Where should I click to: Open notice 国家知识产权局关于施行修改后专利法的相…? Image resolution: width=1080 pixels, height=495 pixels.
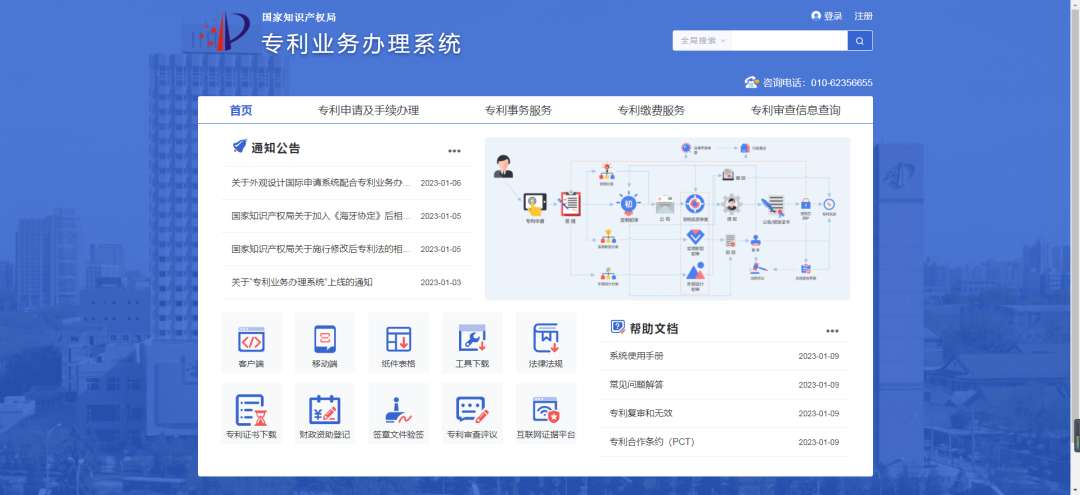click(321, 249)
